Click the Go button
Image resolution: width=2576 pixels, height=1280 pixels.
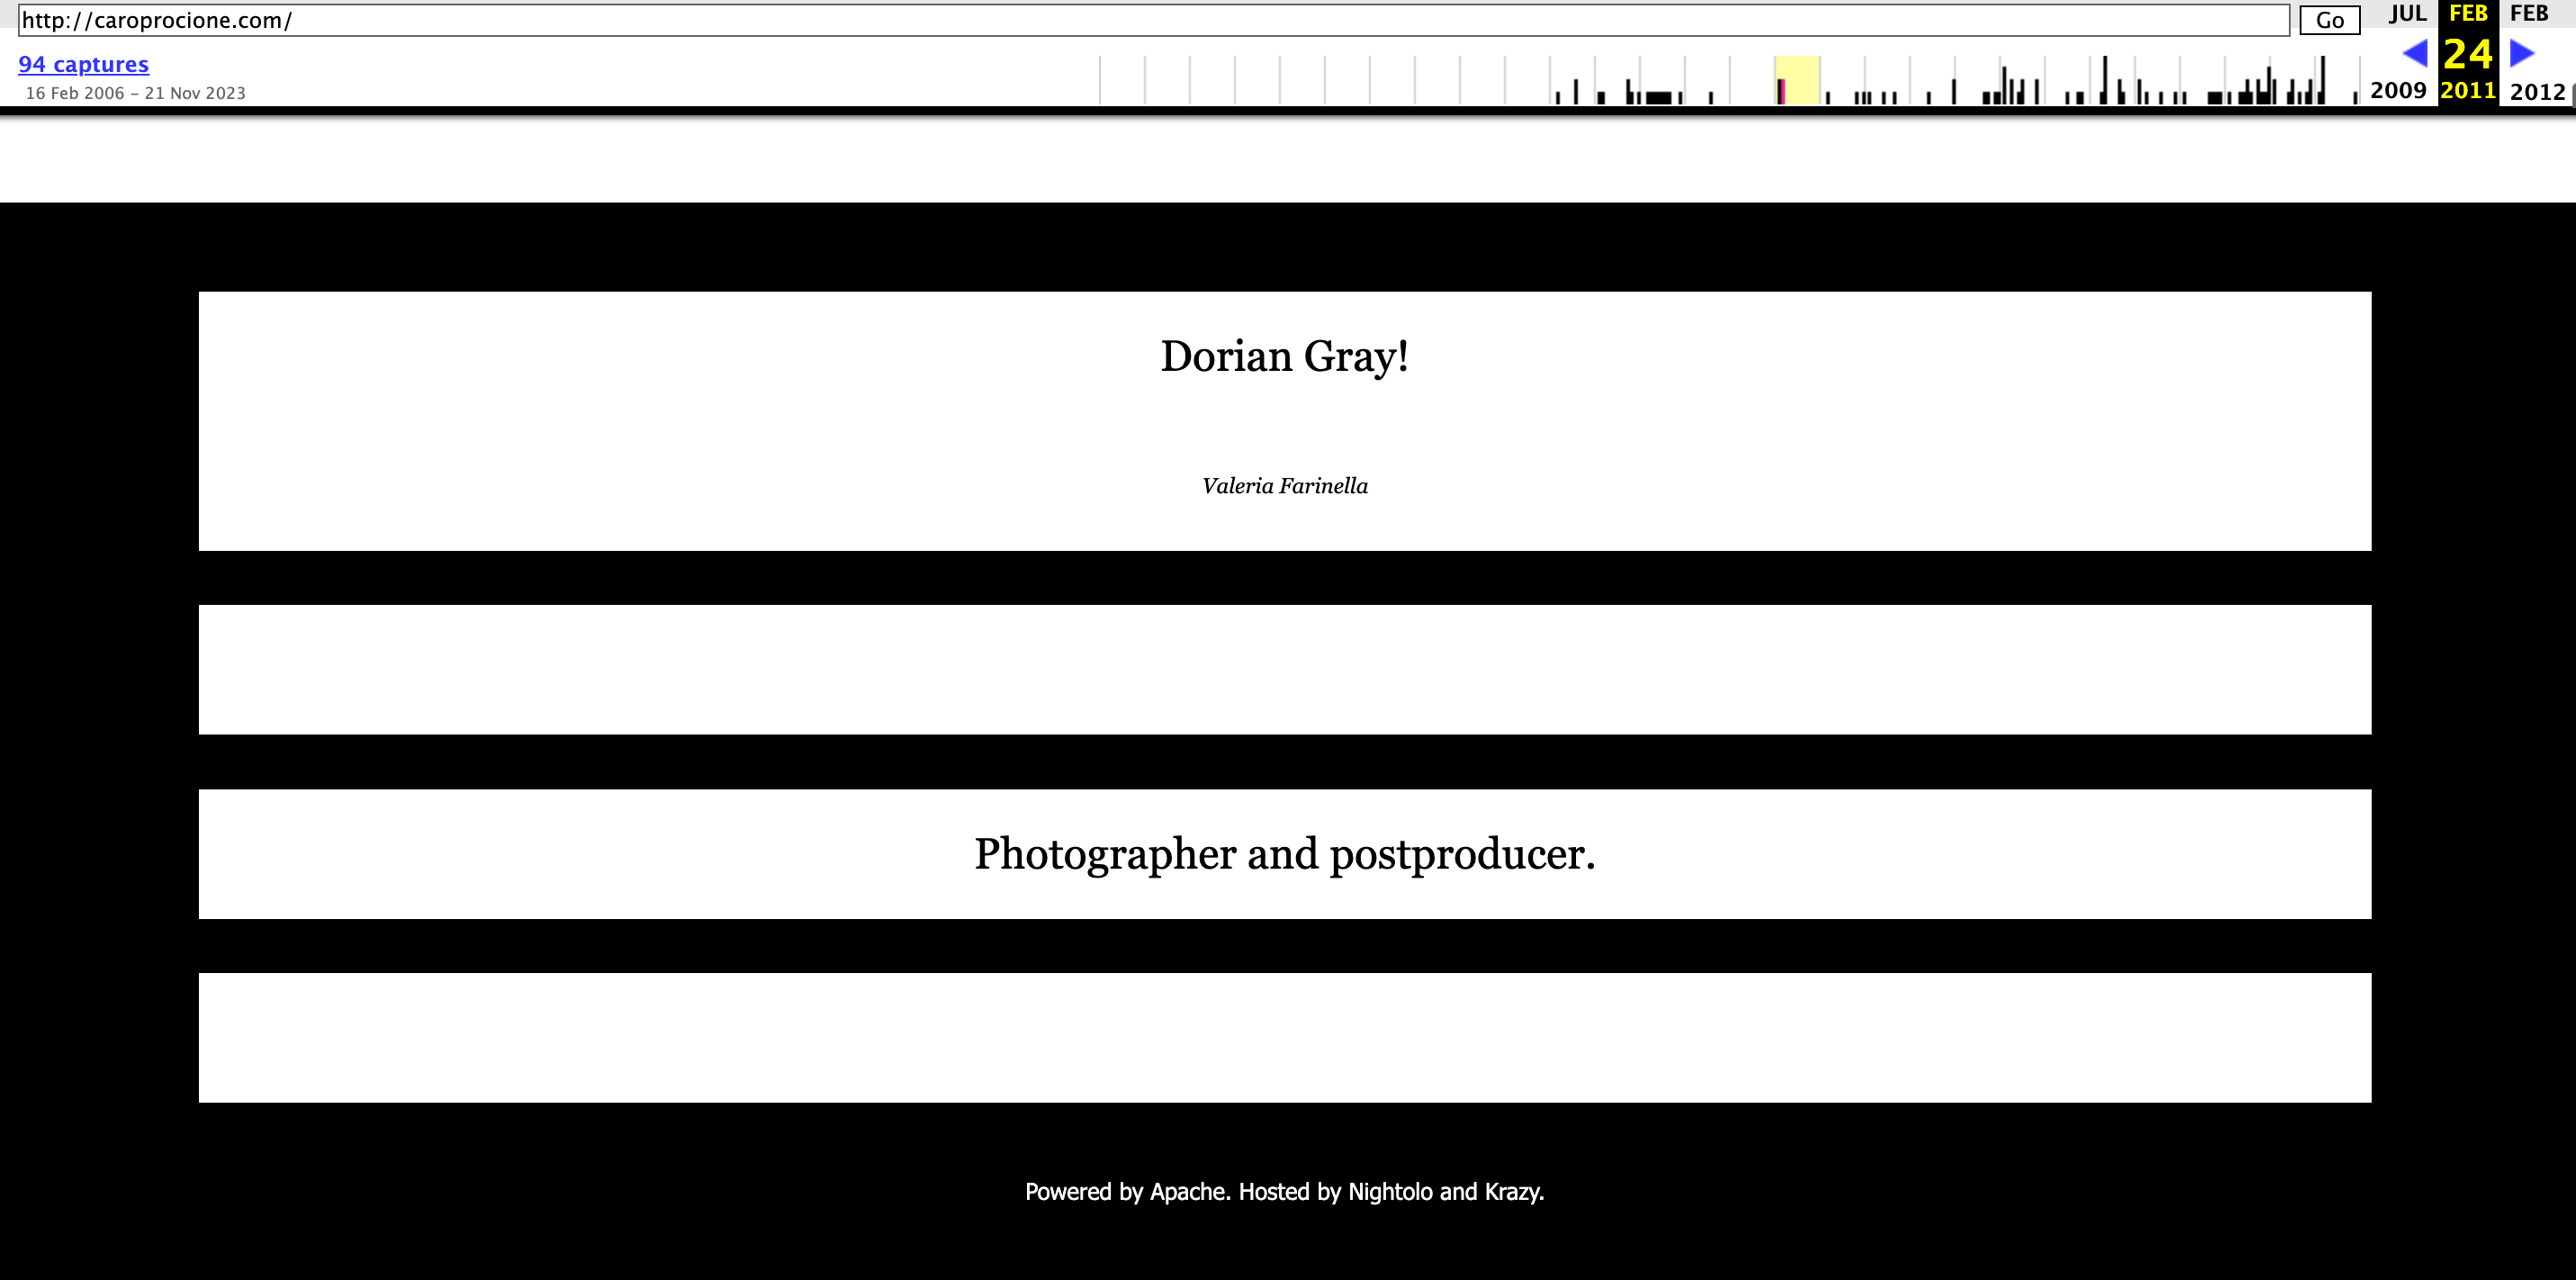[x=2329, y=20]
